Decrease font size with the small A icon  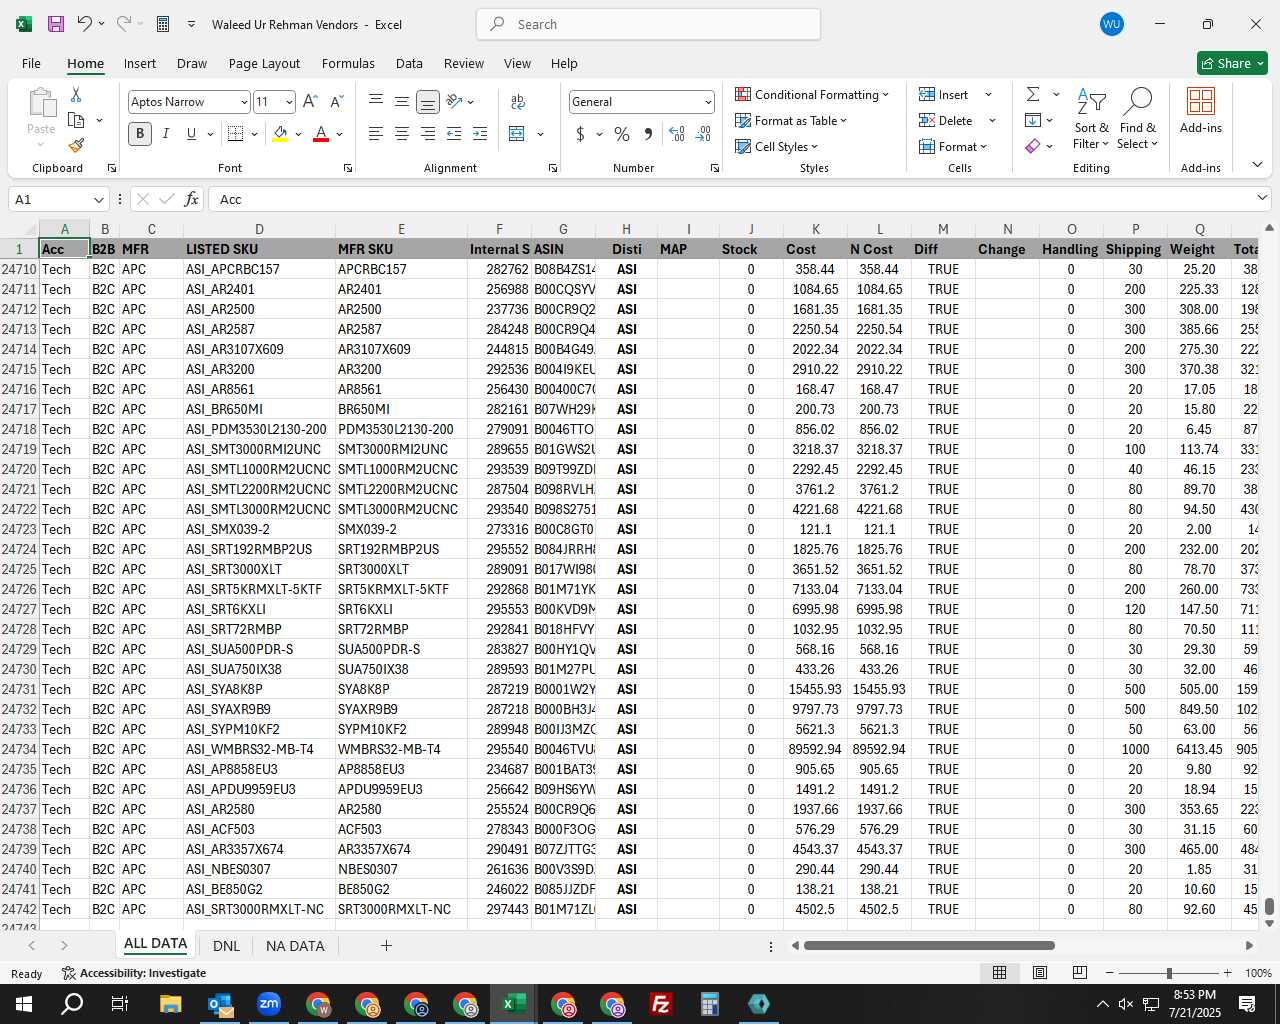[x=336, y=102]
